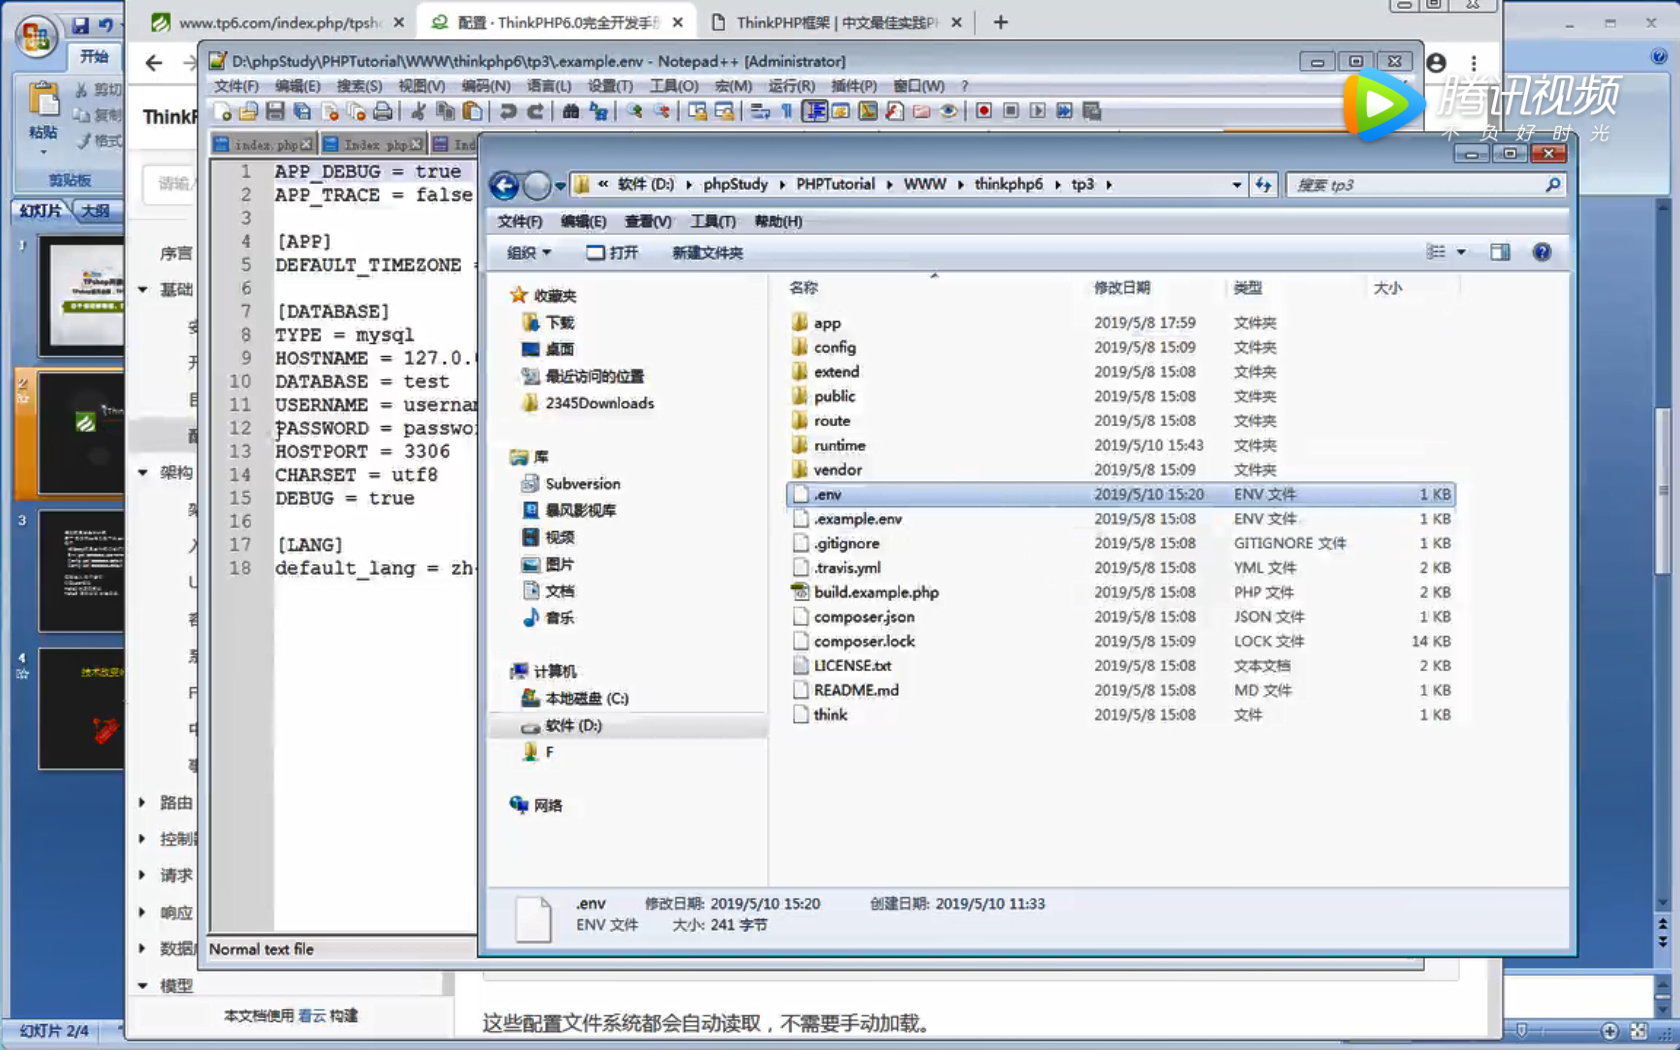Select slide 3 thumbnail in PowerPoint
The image size is (1680, 1050).
pos(82,571)
